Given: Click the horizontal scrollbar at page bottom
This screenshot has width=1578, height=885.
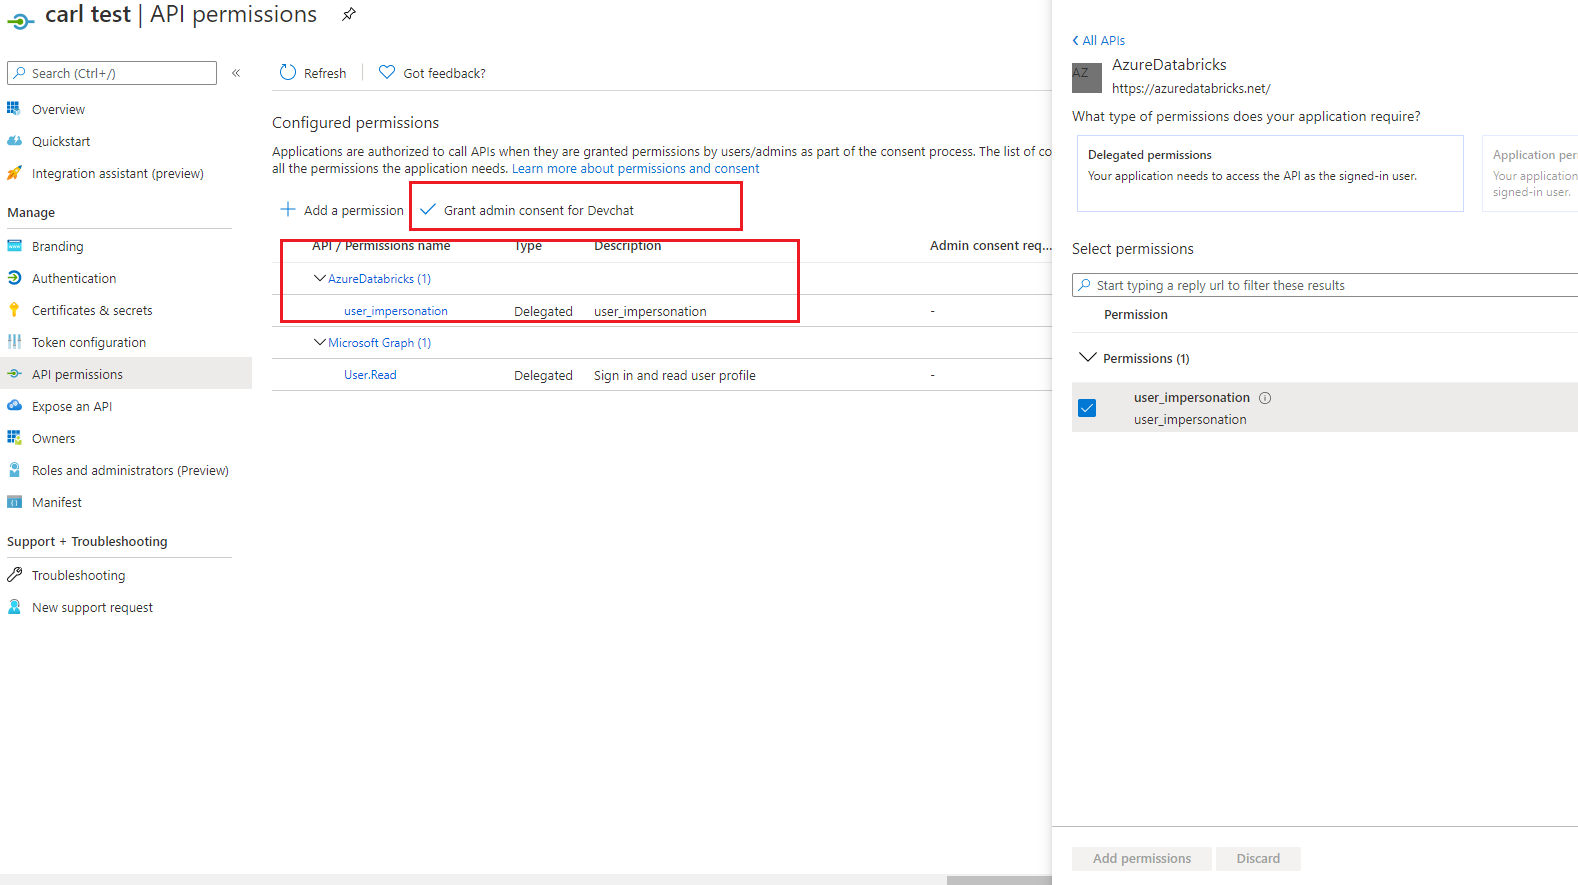Looking at the screenshot, I should coord(999,880).
